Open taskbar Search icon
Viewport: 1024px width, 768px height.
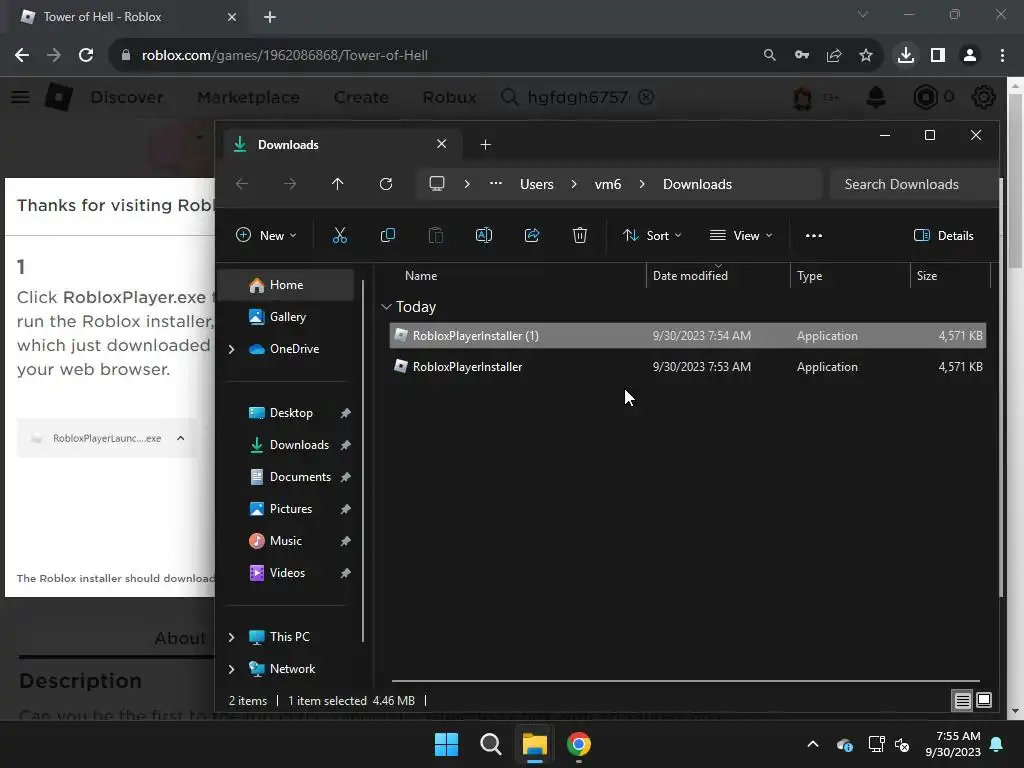(491, 744)
